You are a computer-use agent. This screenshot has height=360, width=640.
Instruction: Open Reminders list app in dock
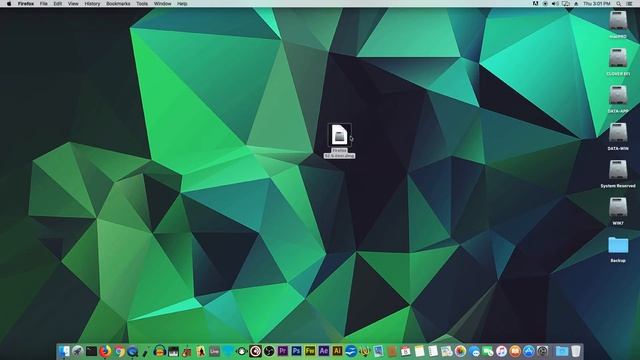point(433,351)
